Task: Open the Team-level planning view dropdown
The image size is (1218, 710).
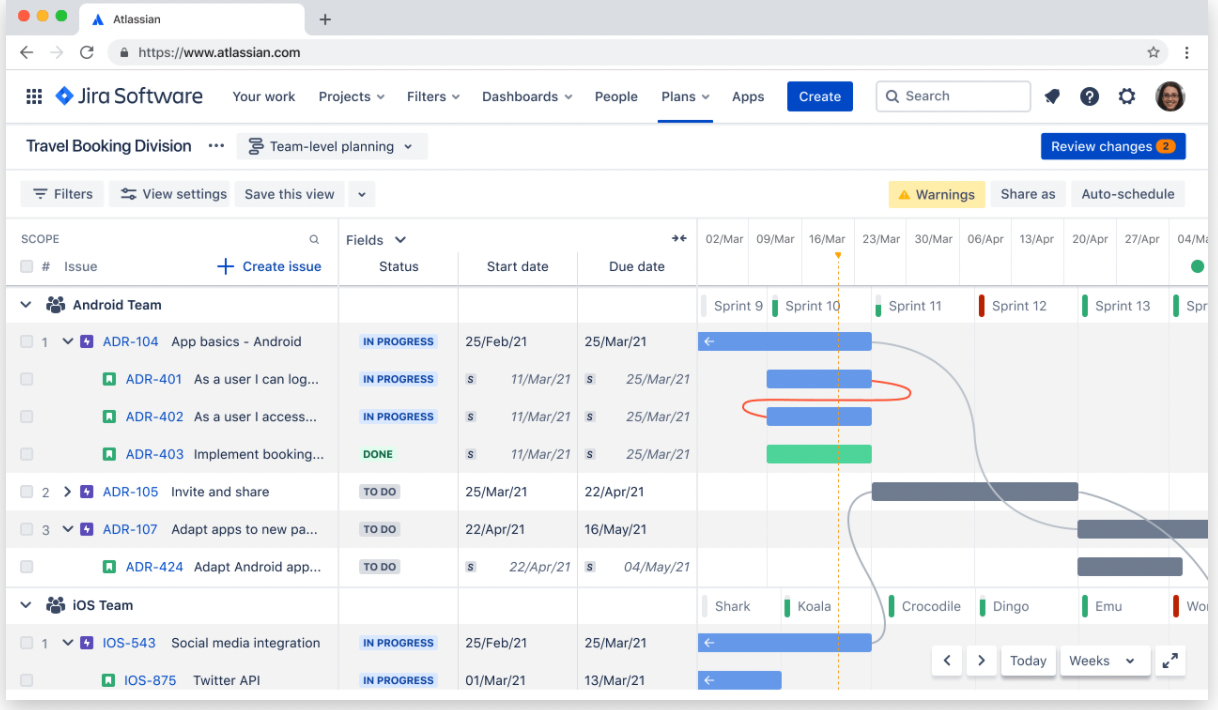Action: pos(332,146)
